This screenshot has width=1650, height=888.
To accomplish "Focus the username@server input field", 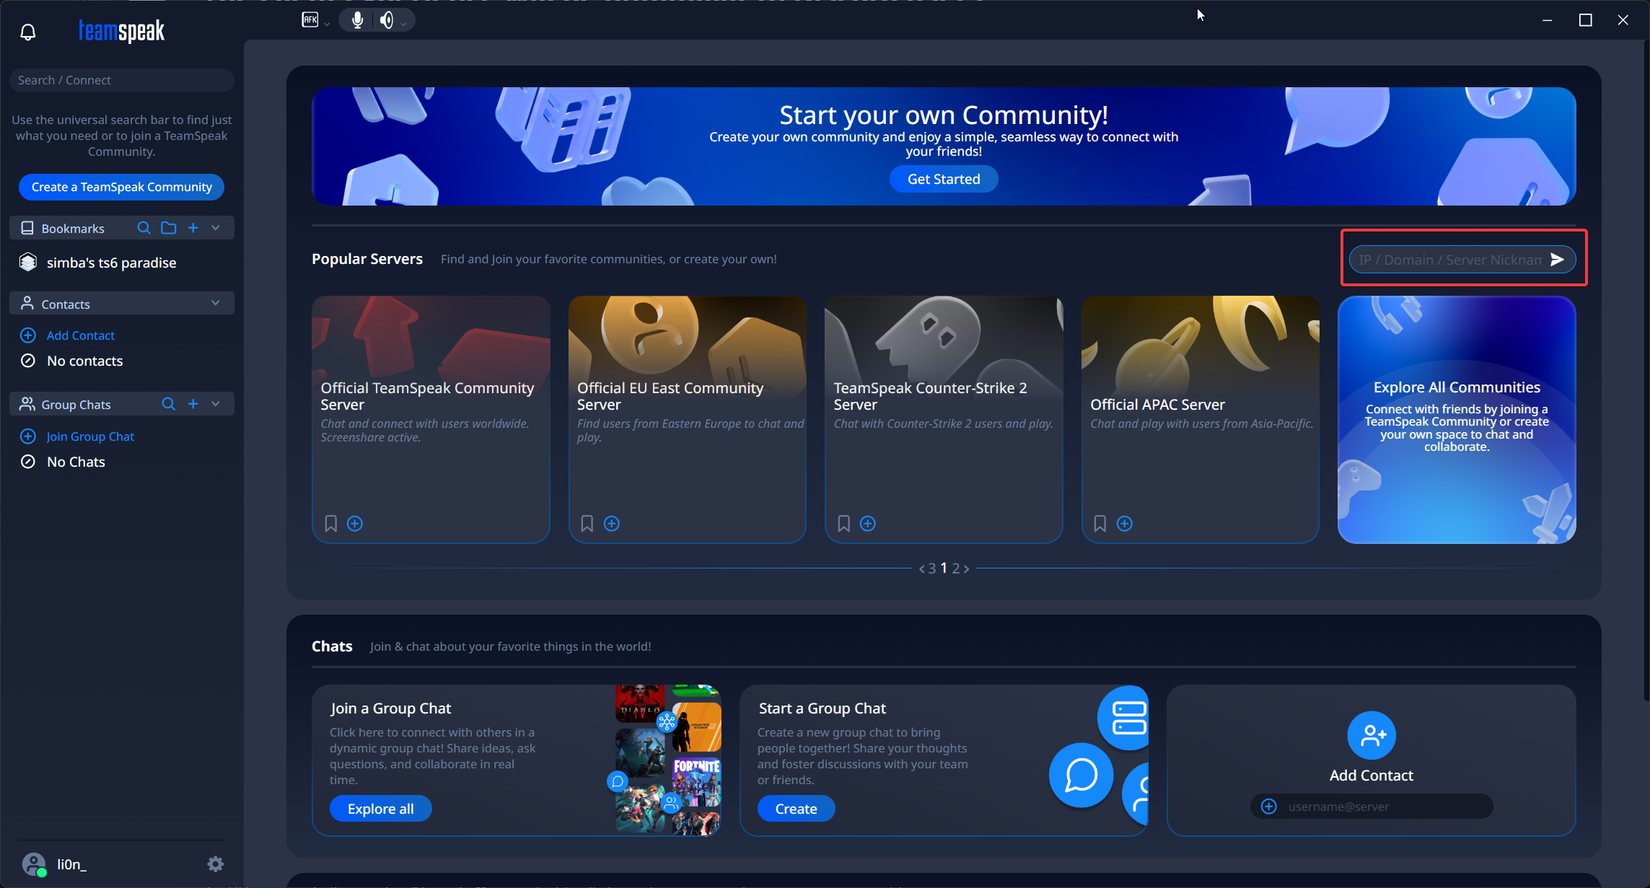I will coord(1371,806).
